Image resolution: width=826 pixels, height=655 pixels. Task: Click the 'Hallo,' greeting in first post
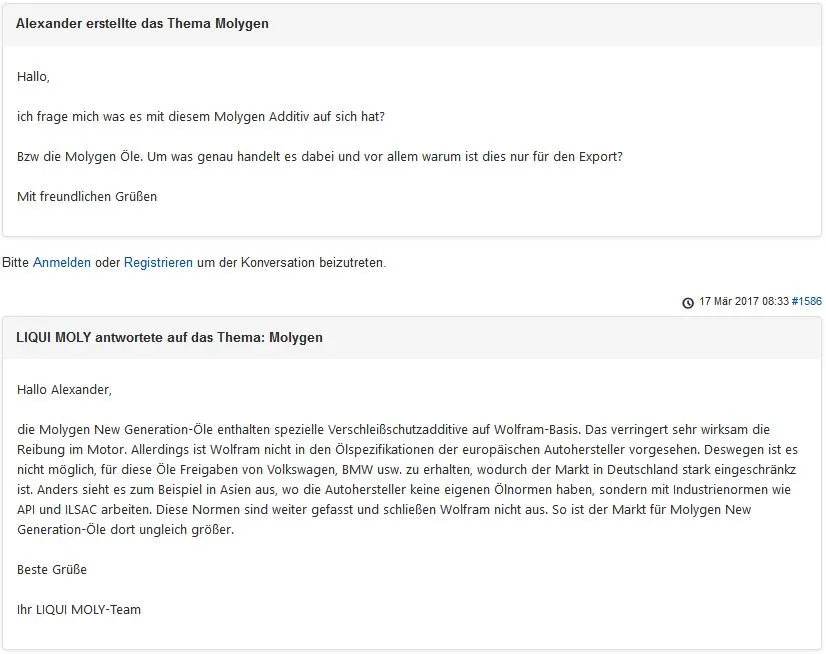[33, 77]
